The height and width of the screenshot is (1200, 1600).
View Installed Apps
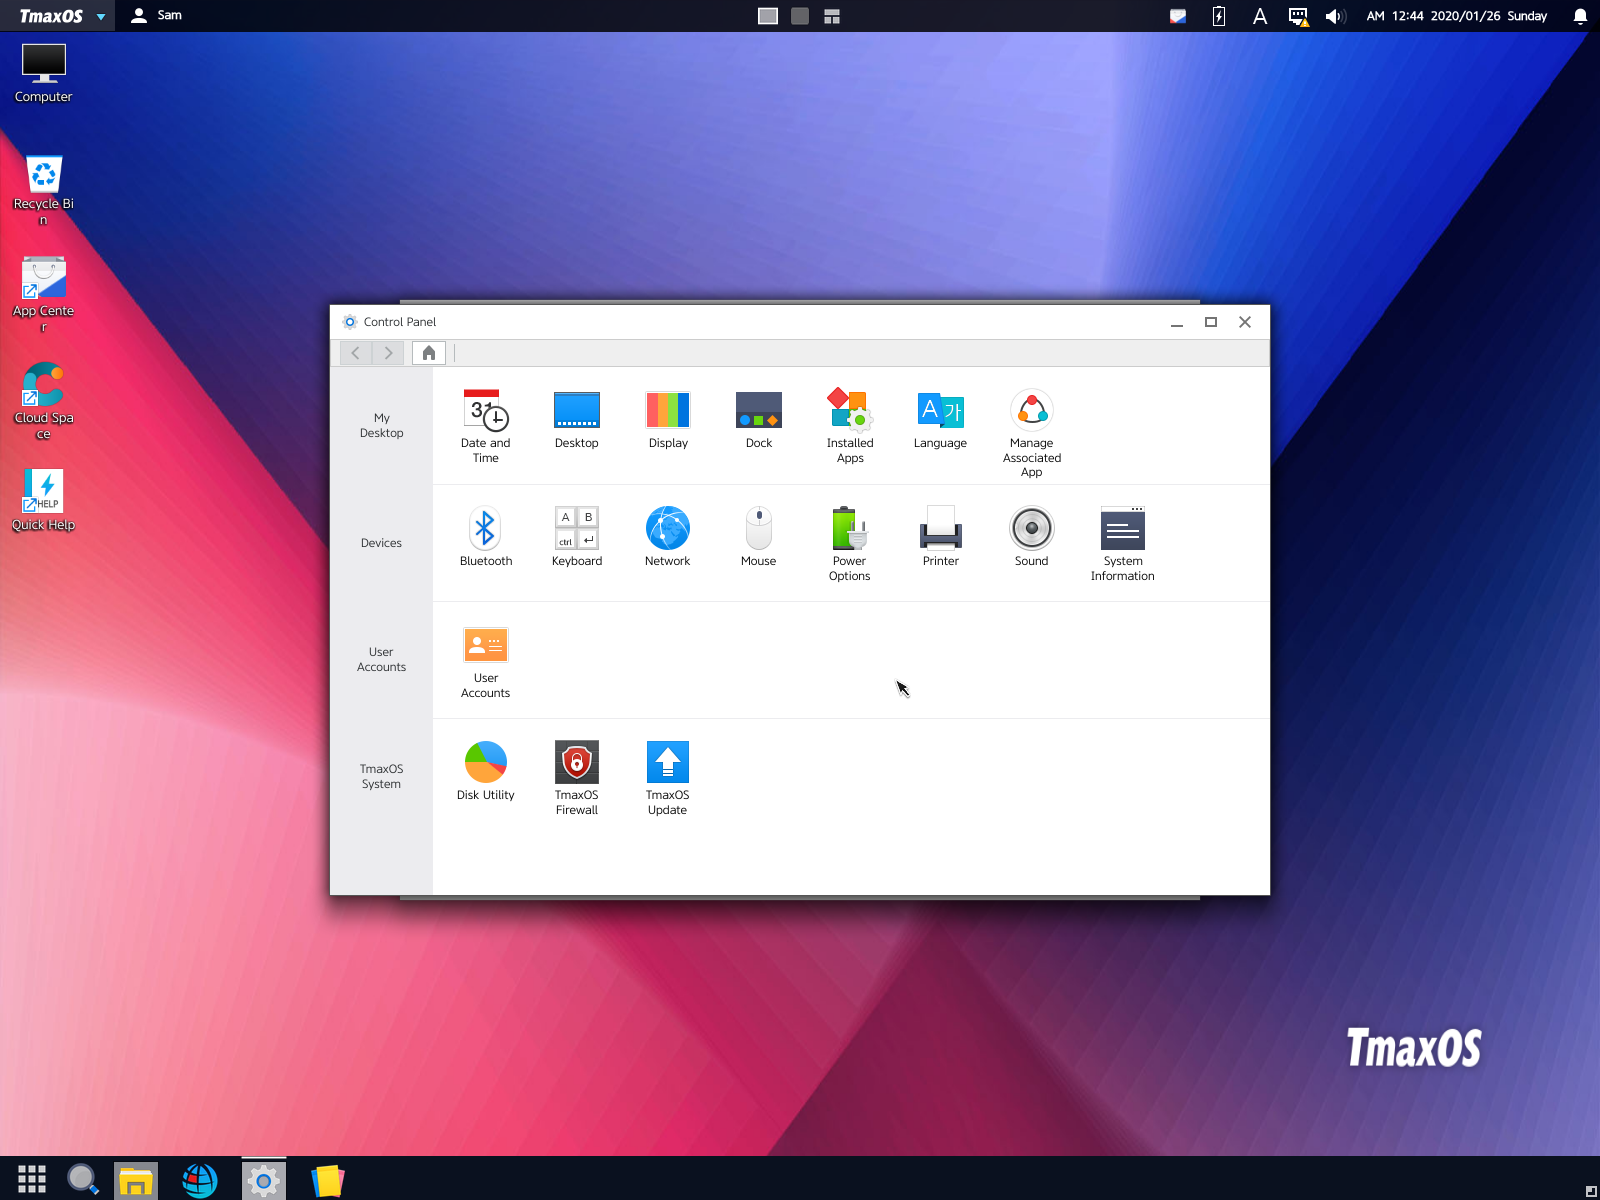(849, 424)
